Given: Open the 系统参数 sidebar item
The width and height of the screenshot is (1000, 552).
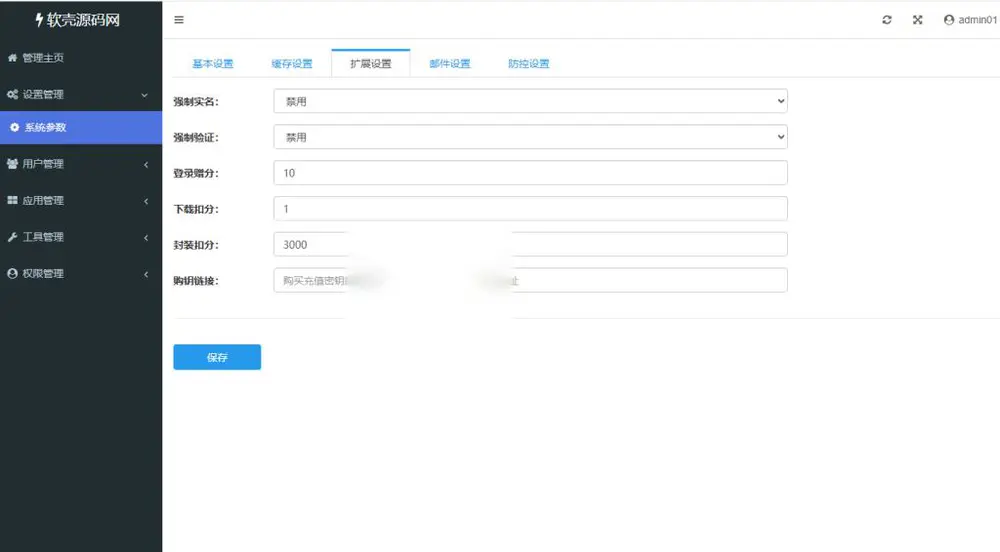Looking at the screenshot, I should click(x=81, y=127).
